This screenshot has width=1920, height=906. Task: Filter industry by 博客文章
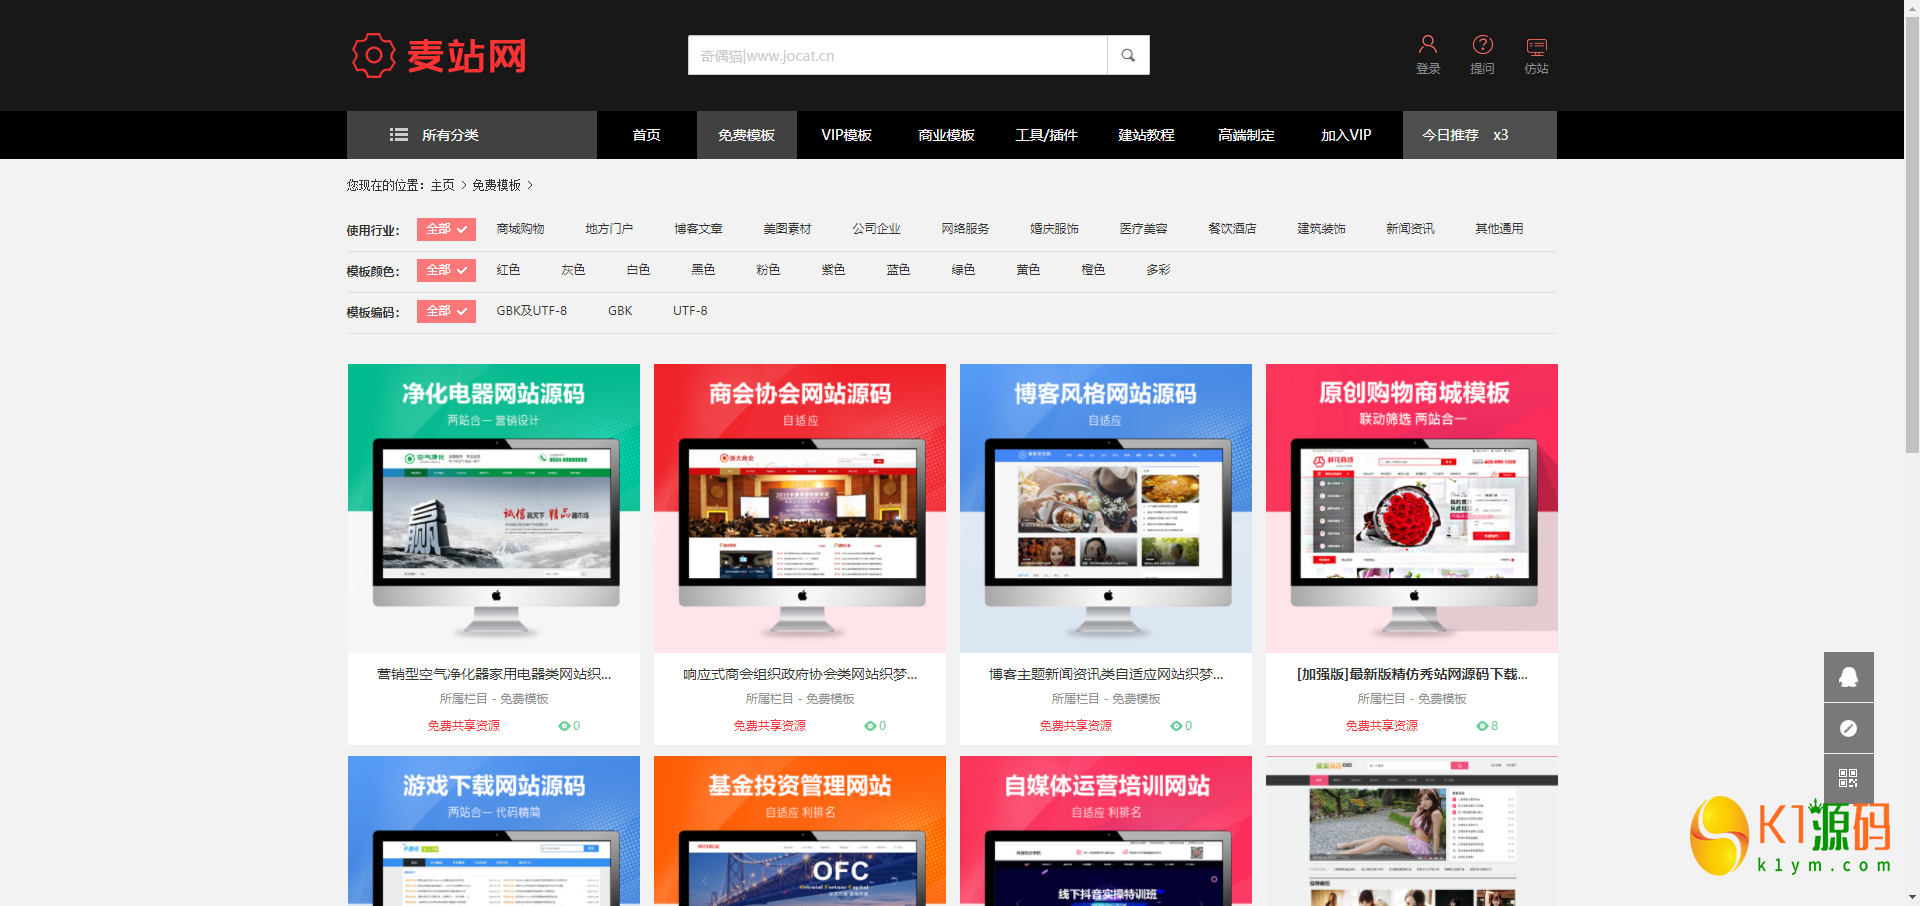pyautogui.click(x=699, y=229)
